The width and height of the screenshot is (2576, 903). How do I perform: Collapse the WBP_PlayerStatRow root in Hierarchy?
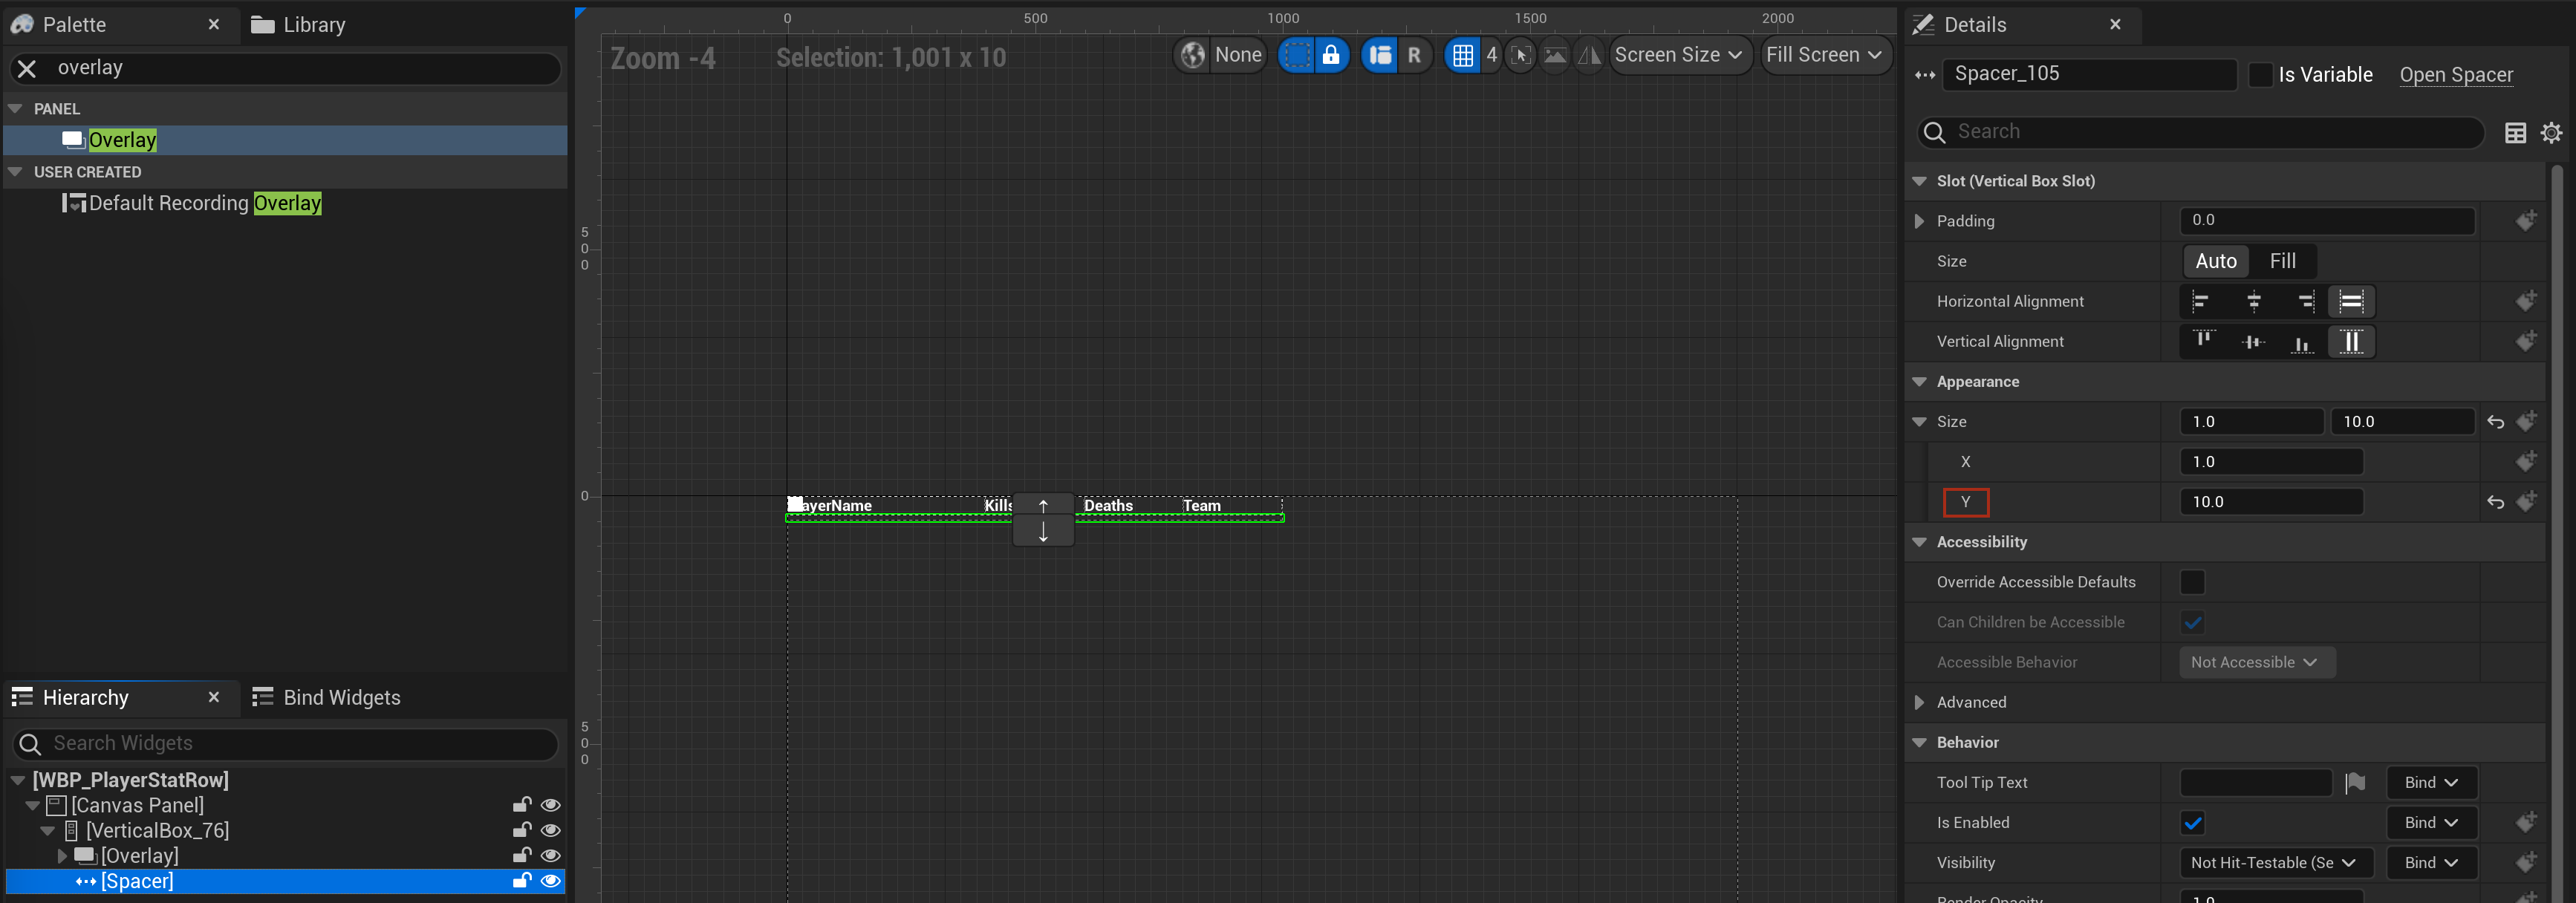[18, 780]
